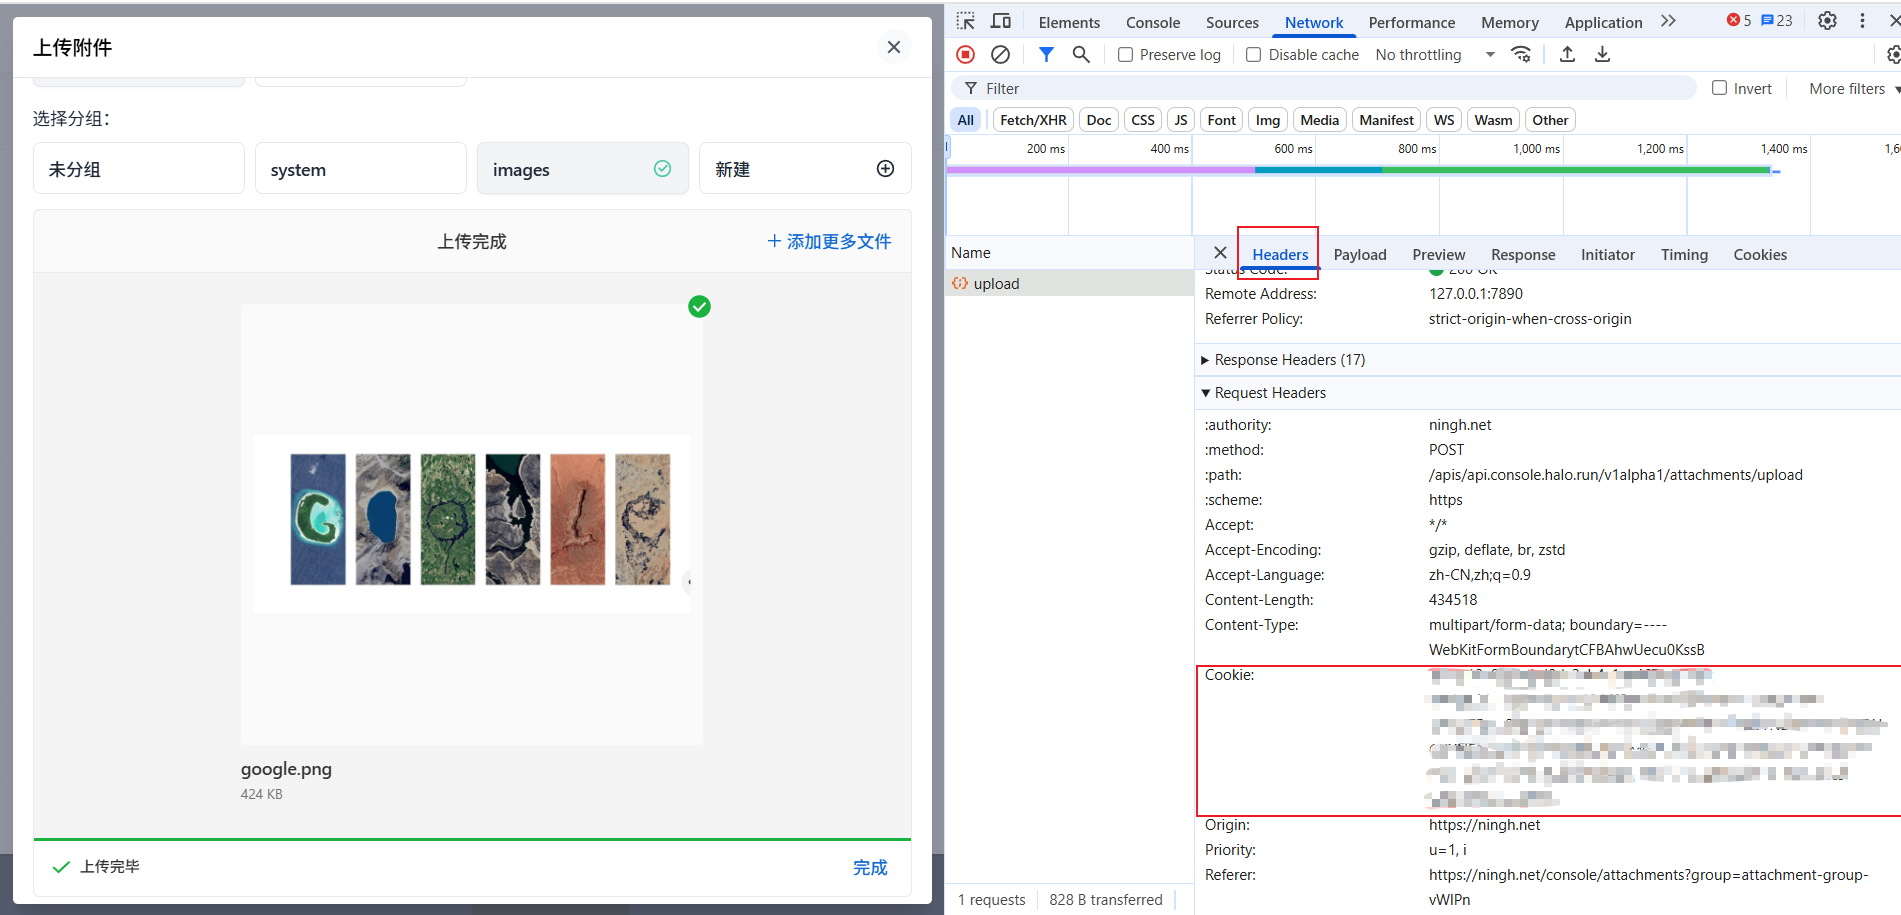This screenshot has width=1901, height=915.
Task: Click the red errors count badge
Action: tap(1739, 21)
